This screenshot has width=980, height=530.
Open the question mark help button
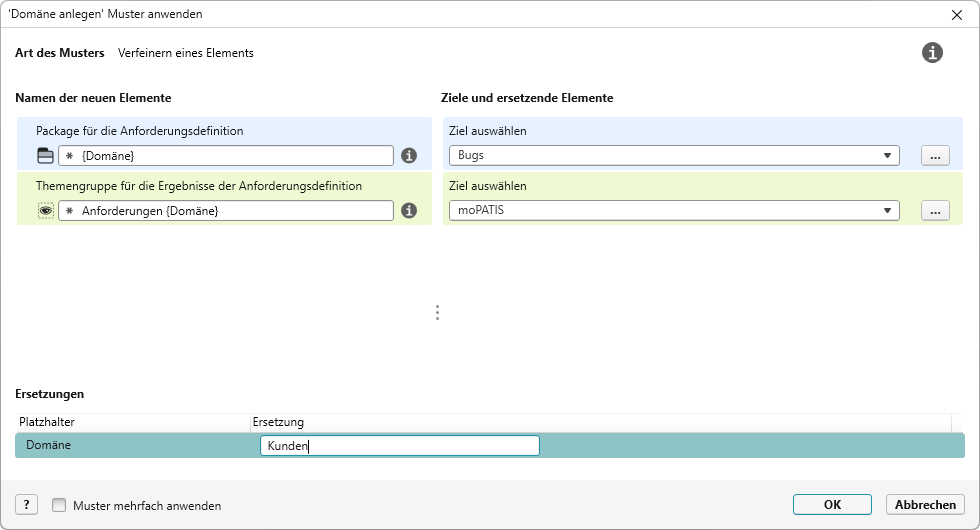[x=27, y=505]
